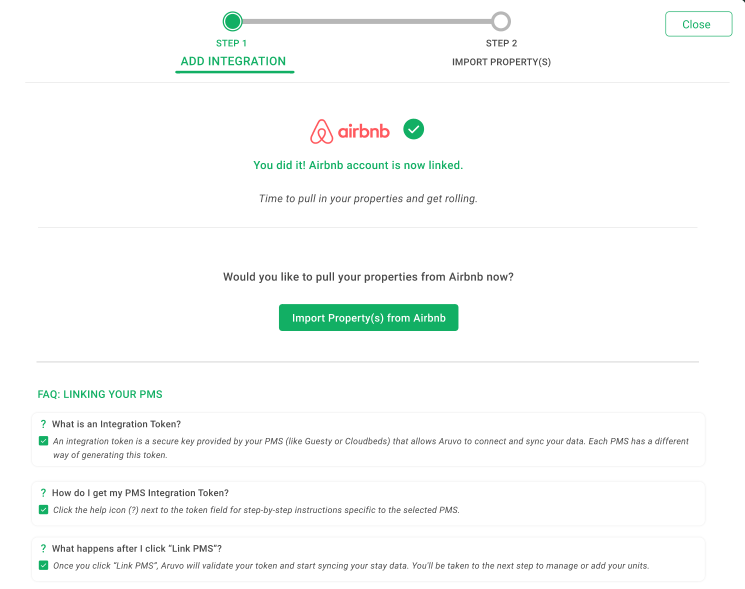The image size is (745, 589).
Task: Click the FAQ: Linking Your PMS heading
Action: click(100, 394)
